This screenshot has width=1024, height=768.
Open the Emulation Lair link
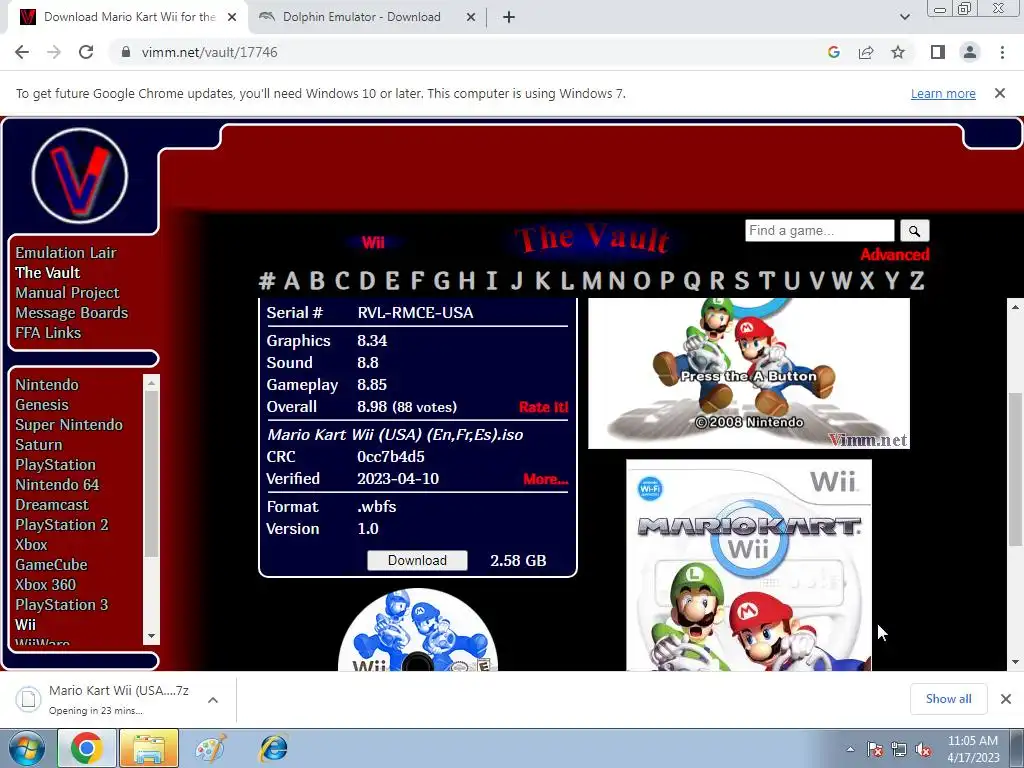[65, 253]
